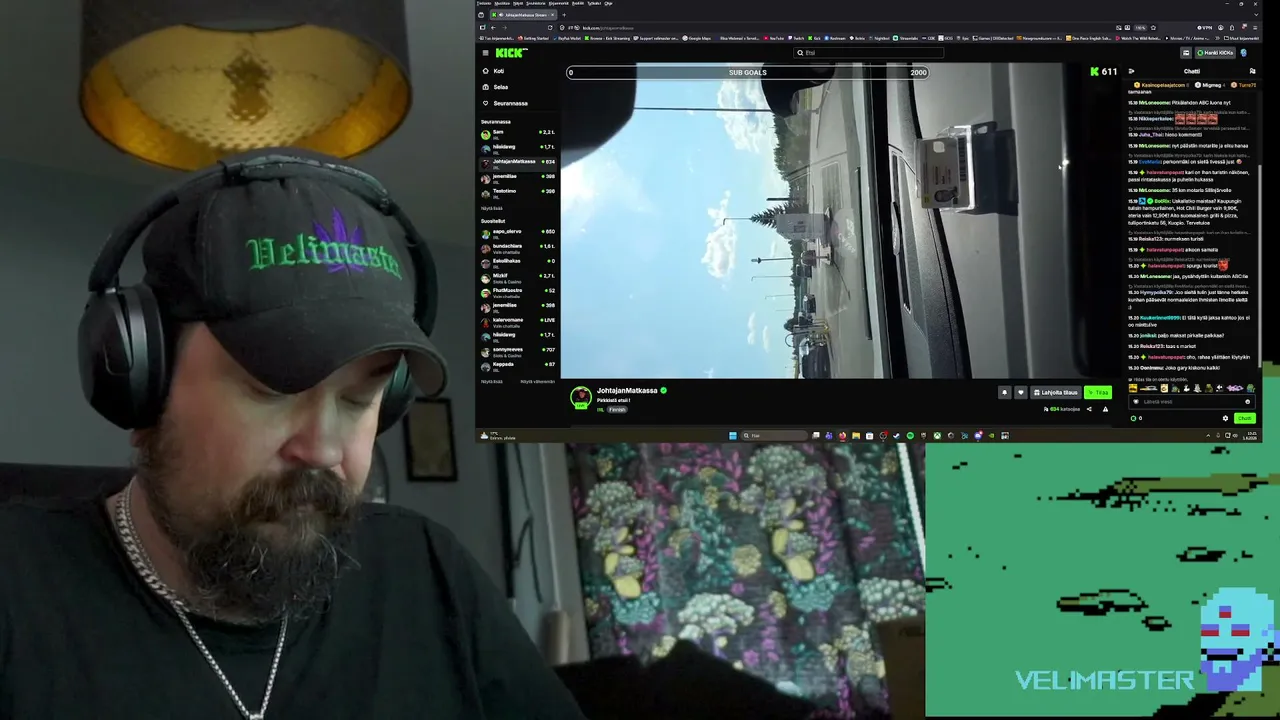Toggle theater mode icon near Hanki KICKs
The image size is (1280, 720).
pyautogui.click(x=1186, y=53)
